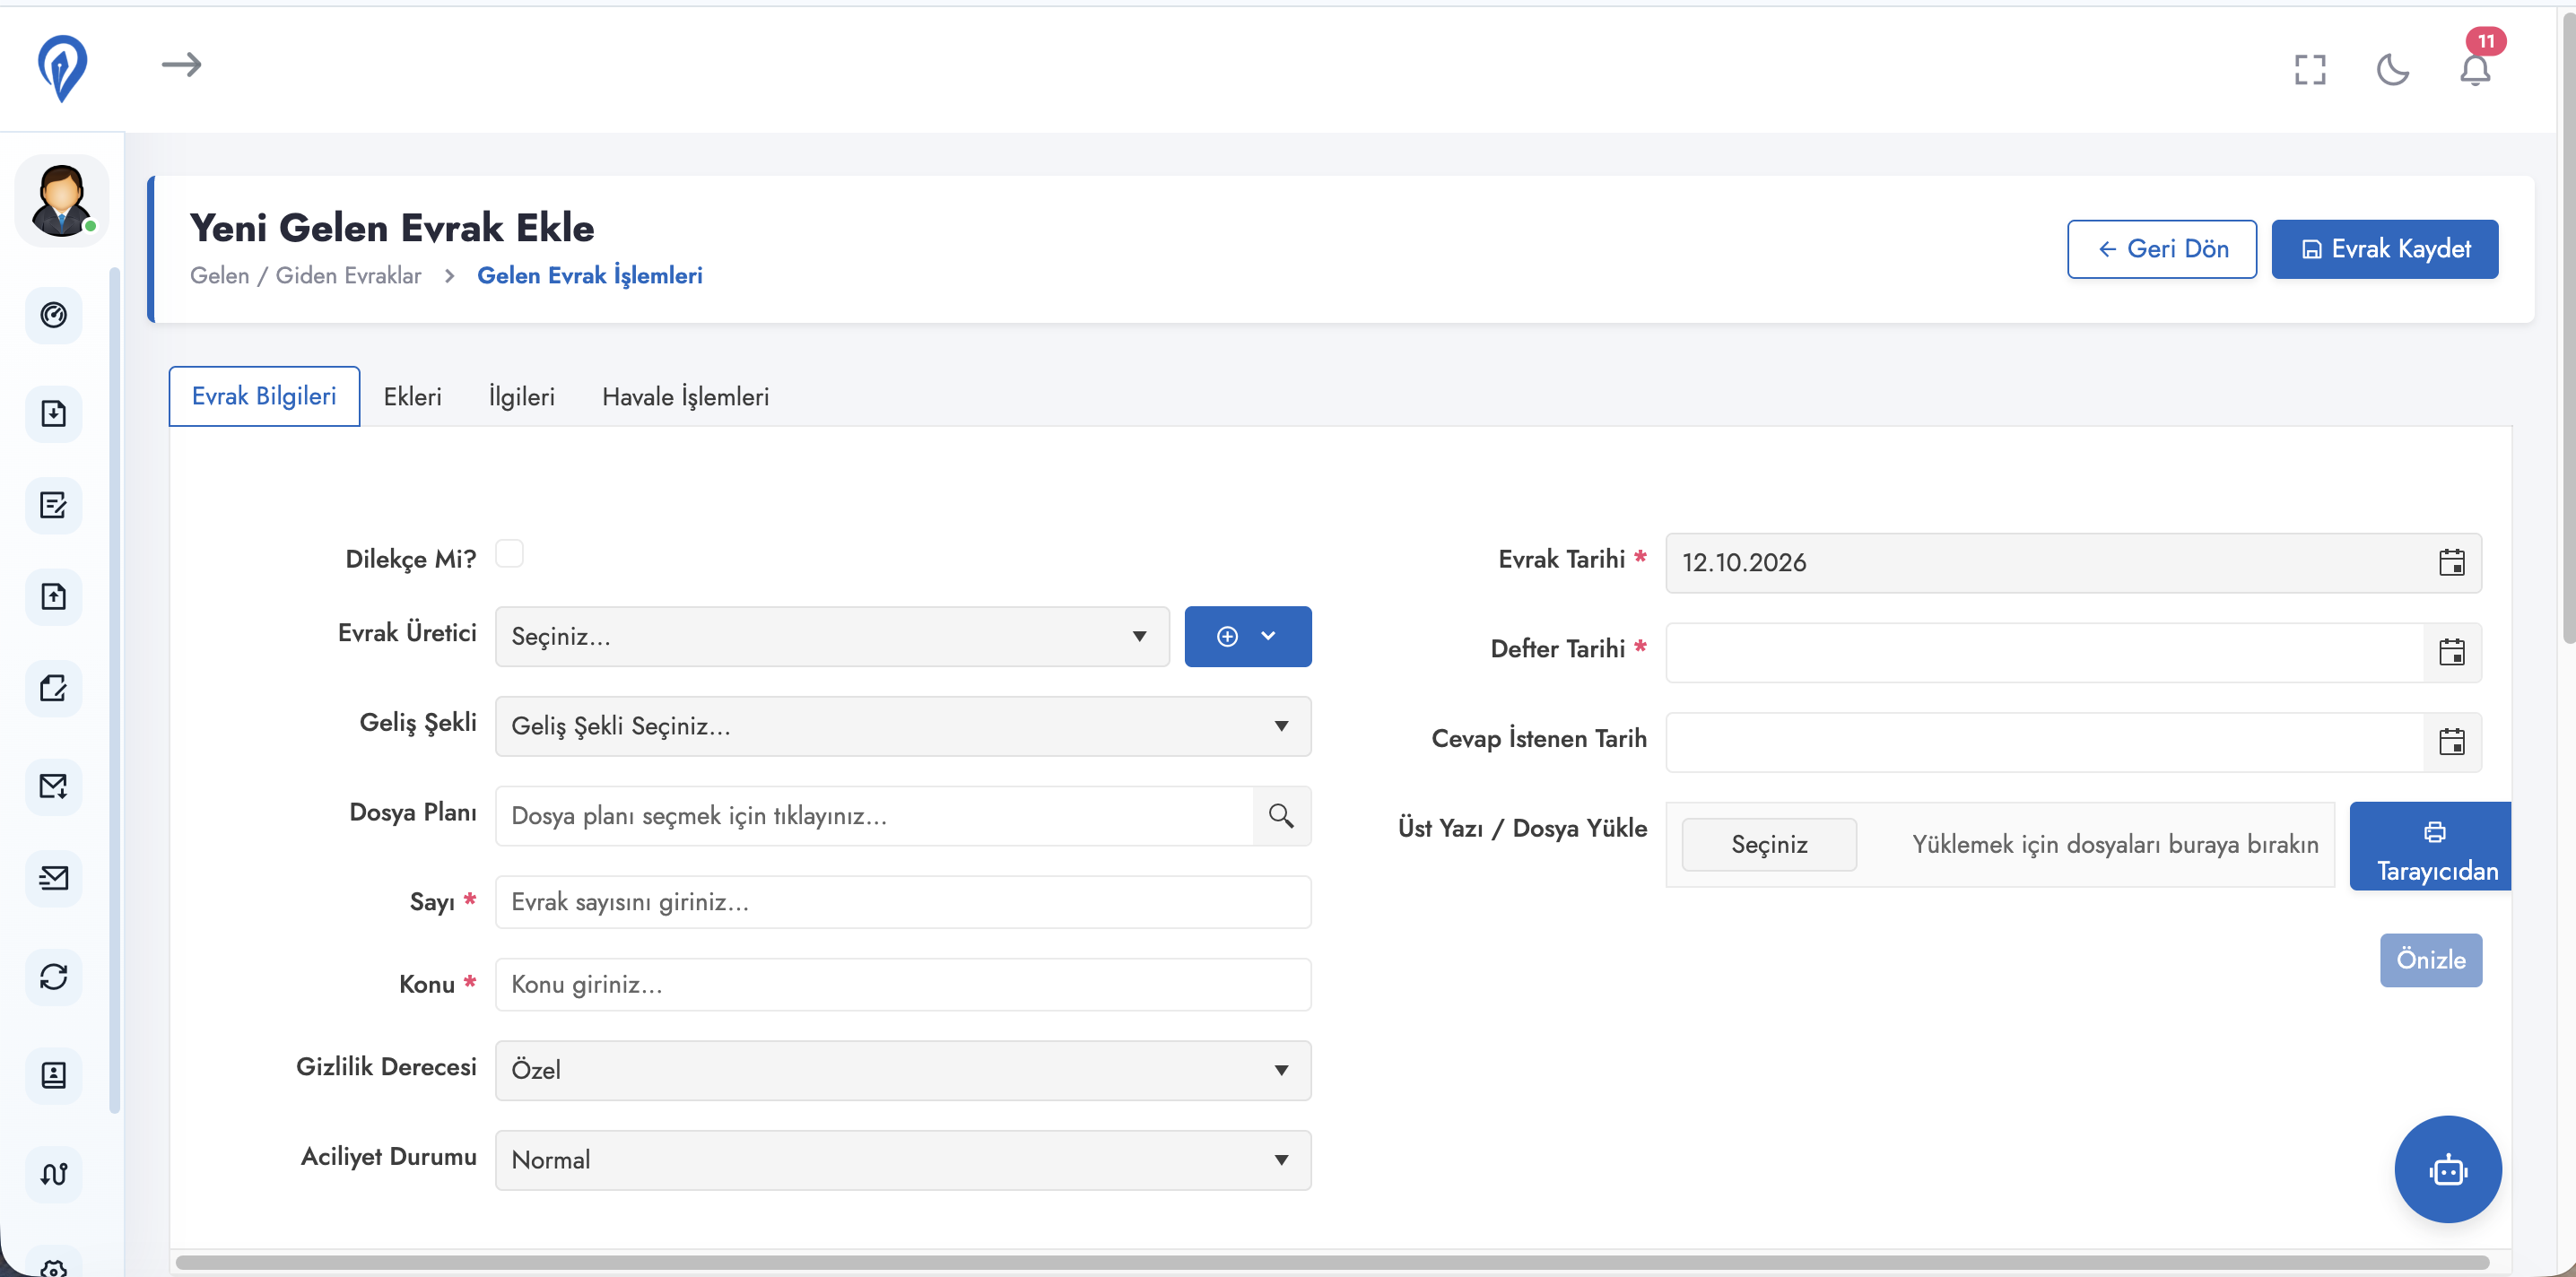Viewport: 2576px width, 1277px height.
Task: Click the Önizle preview button
Action: [x=2430, y=960]
